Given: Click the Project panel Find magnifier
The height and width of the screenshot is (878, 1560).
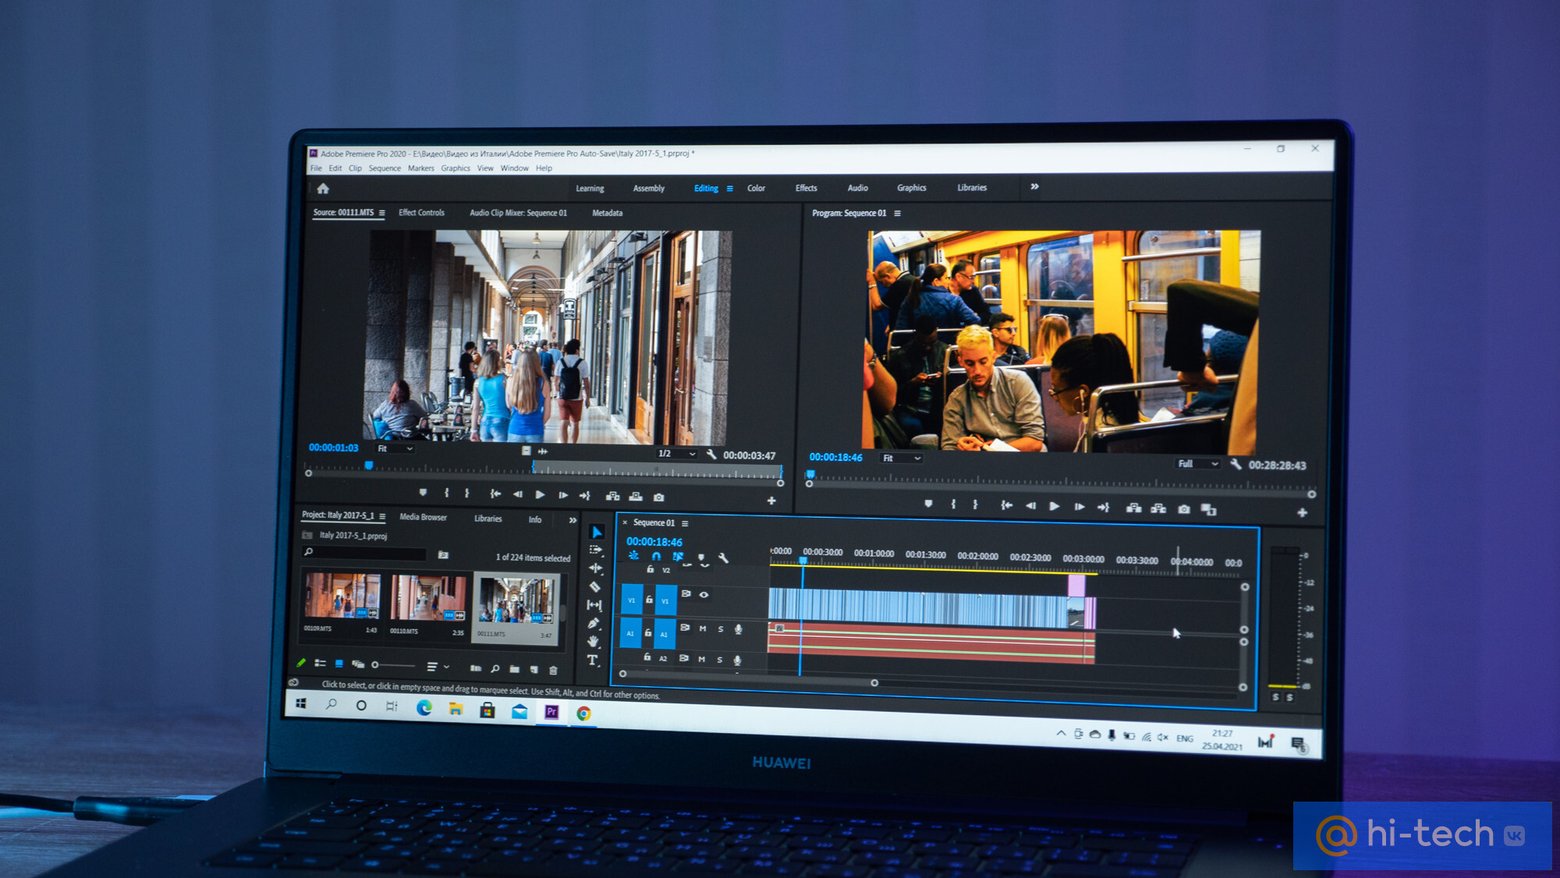Looking at the screenshot, I should tap(495, 669).
